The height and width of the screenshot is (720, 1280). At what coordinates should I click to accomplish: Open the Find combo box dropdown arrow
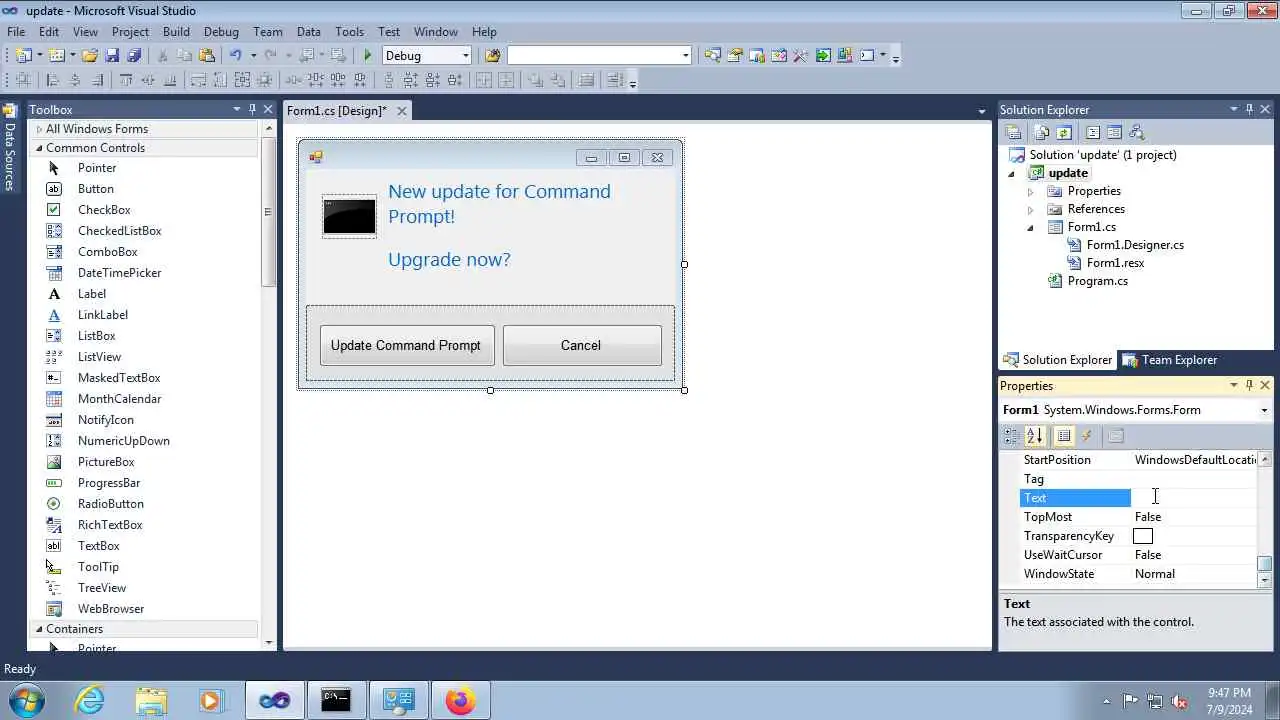coord(685,56)
